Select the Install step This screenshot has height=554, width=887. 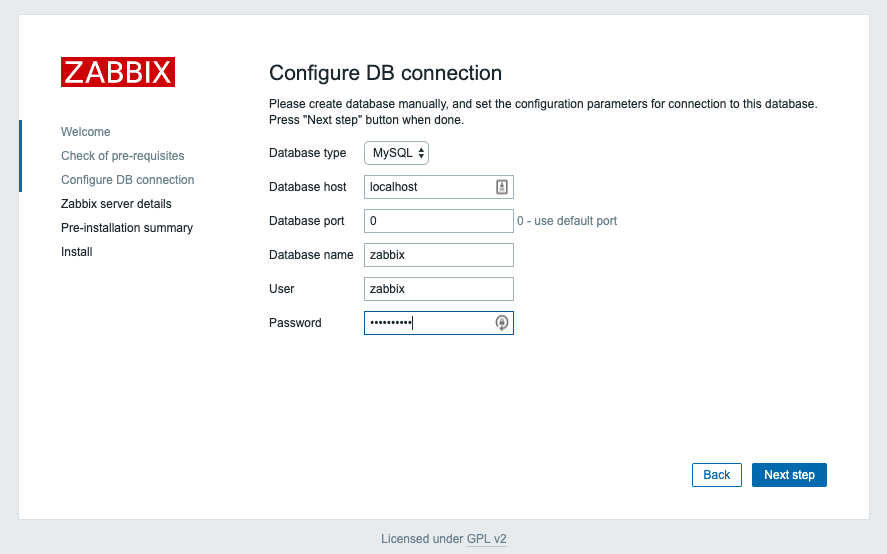pyautogui.click(x=76, y=252)
